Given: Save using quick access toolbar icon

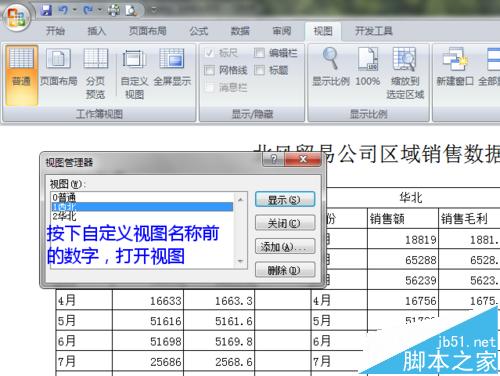Looking at the screenshot, I should tap(46, 10).
